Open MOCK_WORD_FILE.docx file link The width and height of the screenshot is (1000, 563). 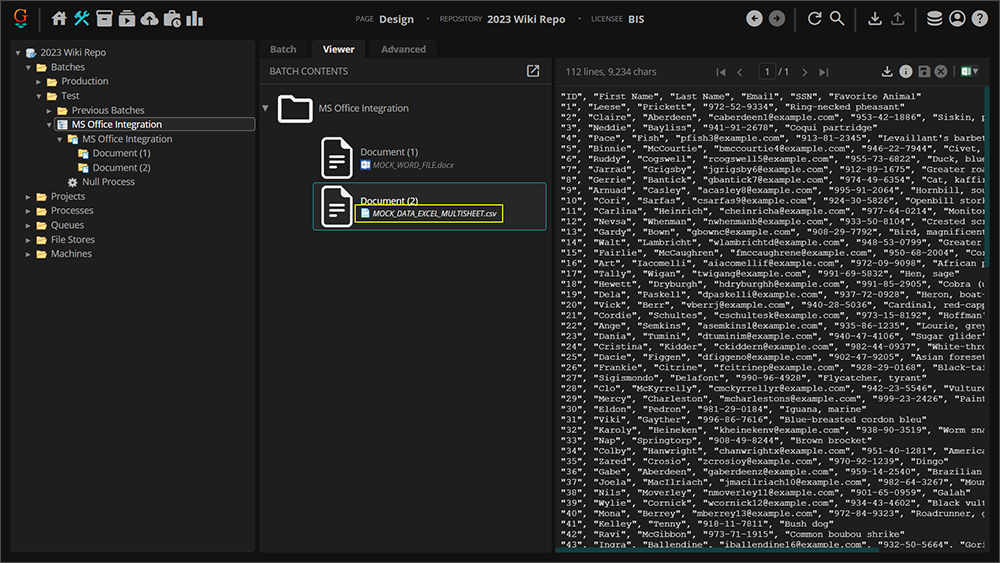412,164
